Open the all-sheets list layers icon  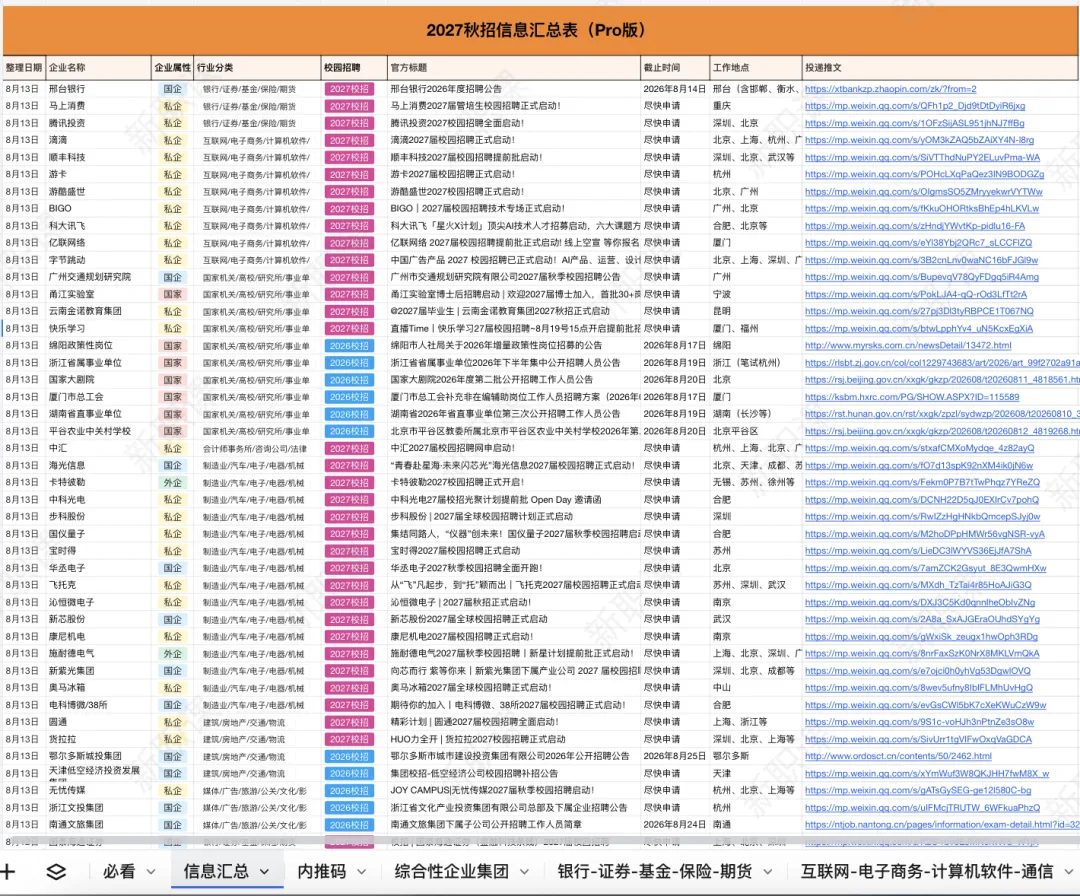56,871
